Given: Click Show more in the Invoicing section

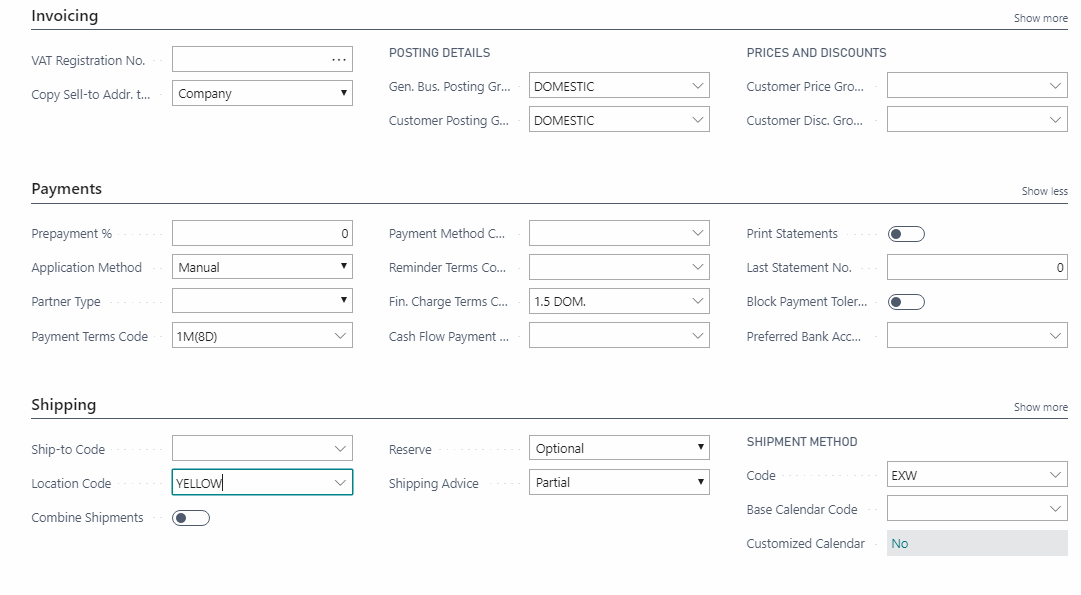Looking at the screenshot, I should pos(1040,18).
